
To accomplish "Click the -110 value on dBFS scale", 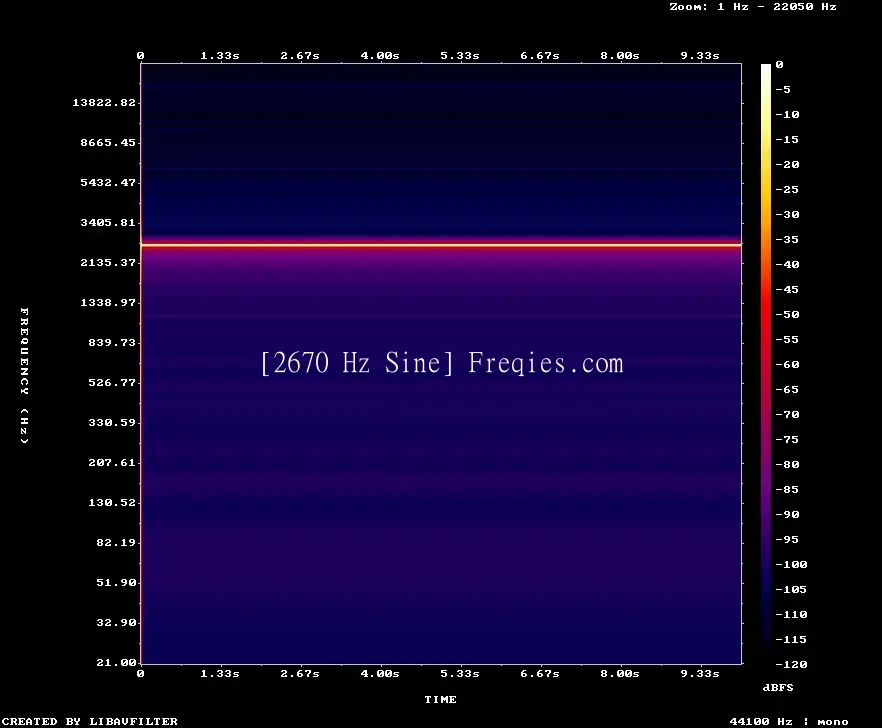I will (791, 614).
